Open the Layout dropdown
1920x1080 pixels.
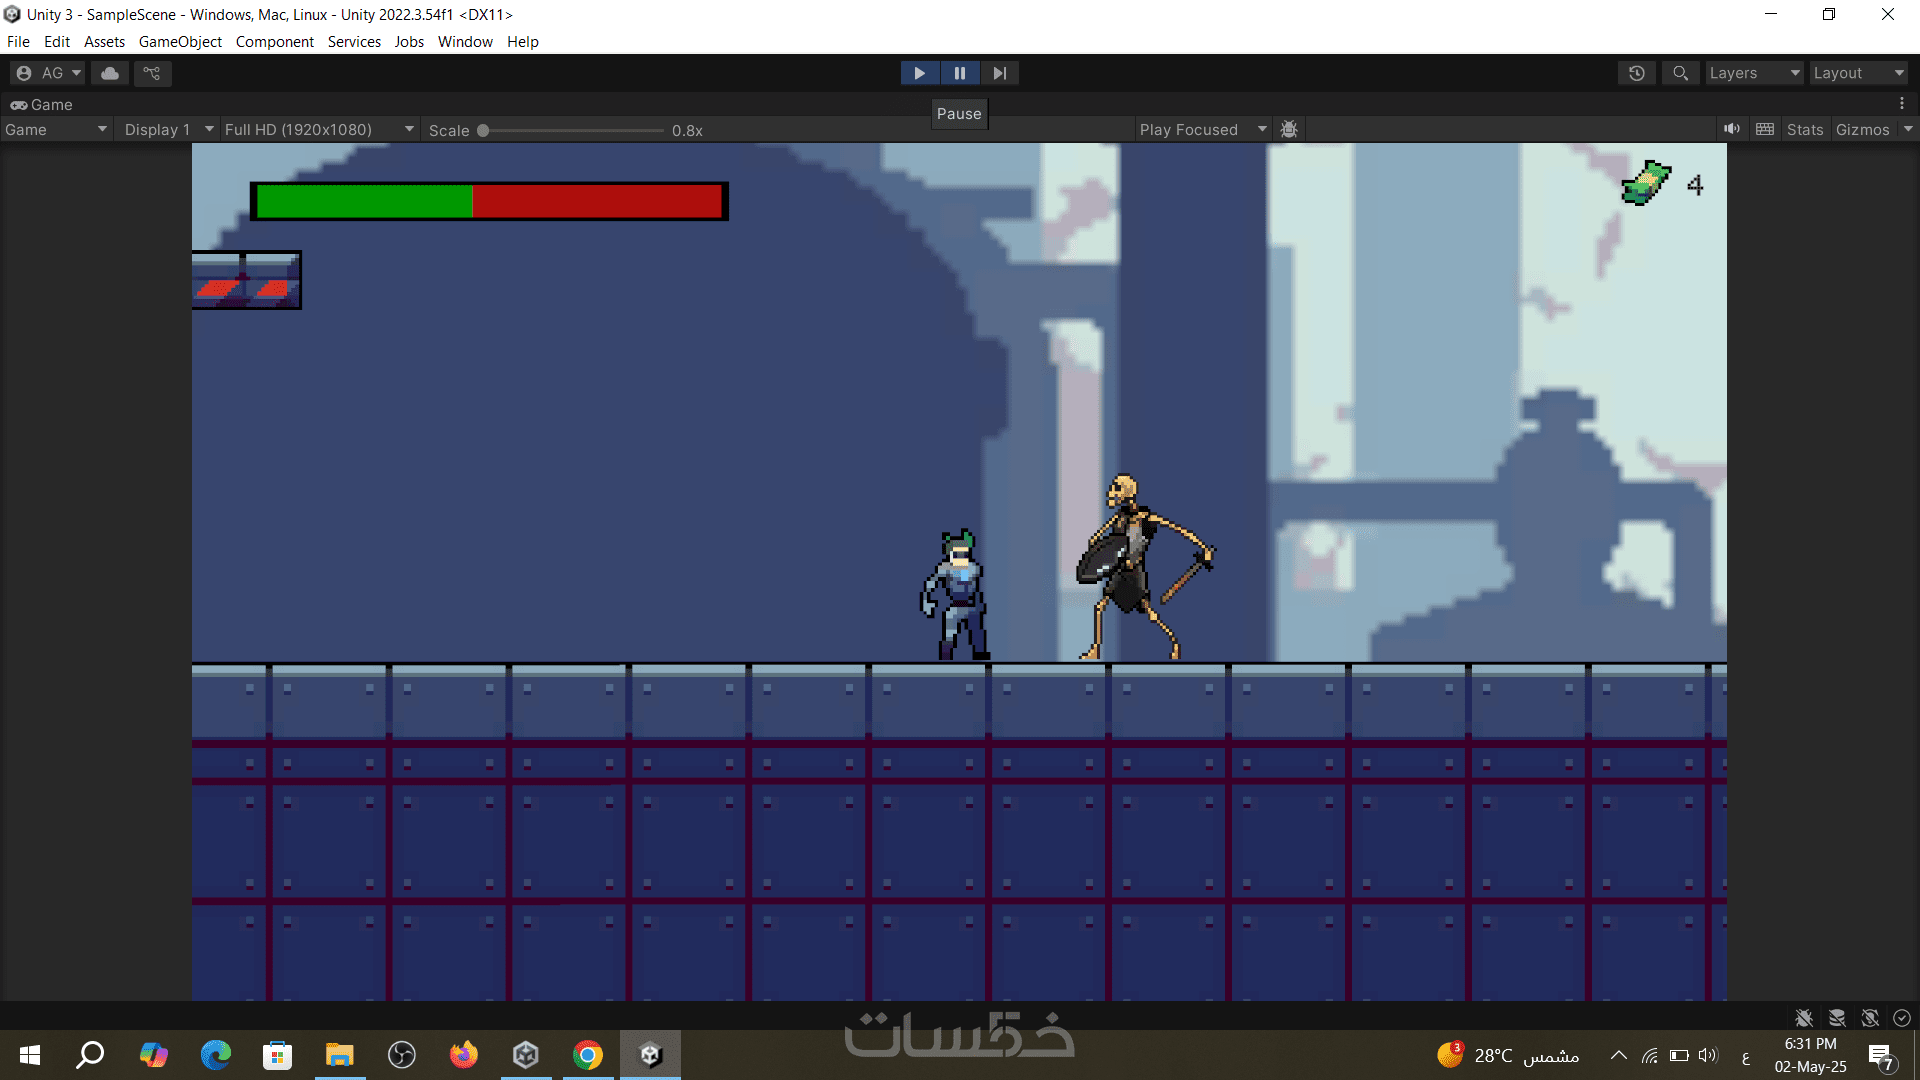(1858, 73)
